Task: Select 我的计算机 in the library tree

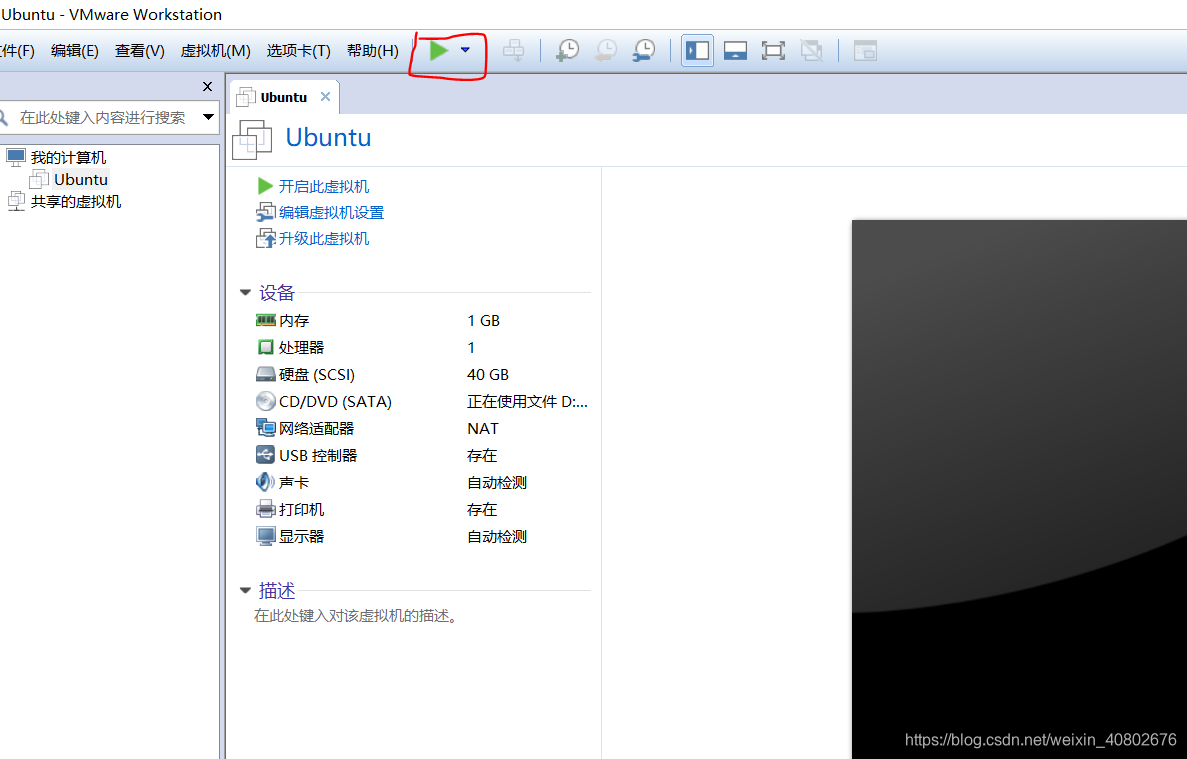Action: click(68, 157)
